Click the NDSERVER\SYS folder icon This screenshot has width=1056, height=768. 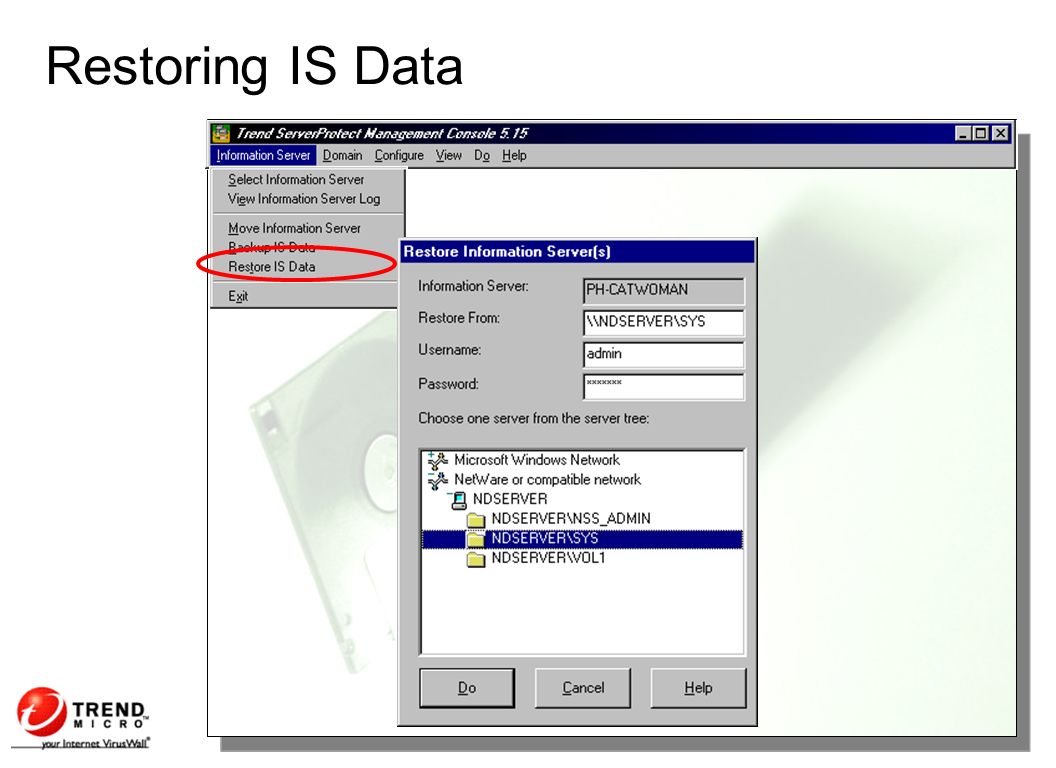476,539
